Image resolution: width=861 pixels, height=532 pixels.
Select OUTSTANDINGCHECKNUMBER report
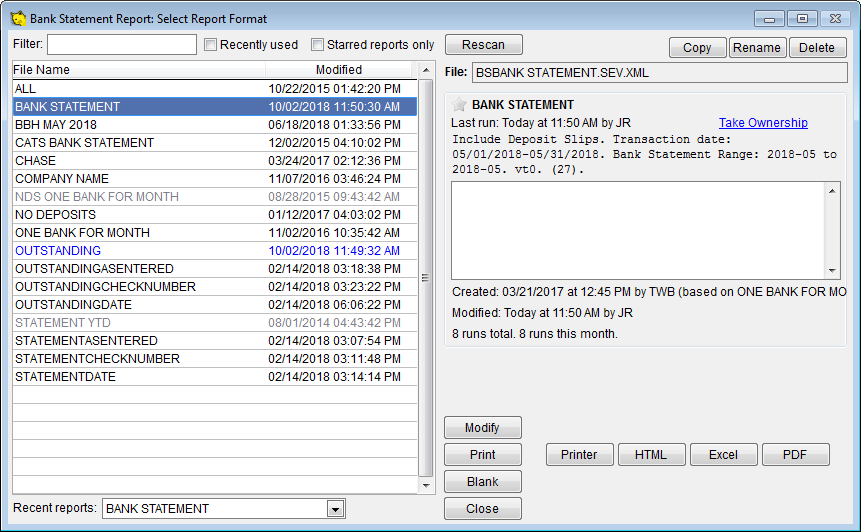(215, 287)
